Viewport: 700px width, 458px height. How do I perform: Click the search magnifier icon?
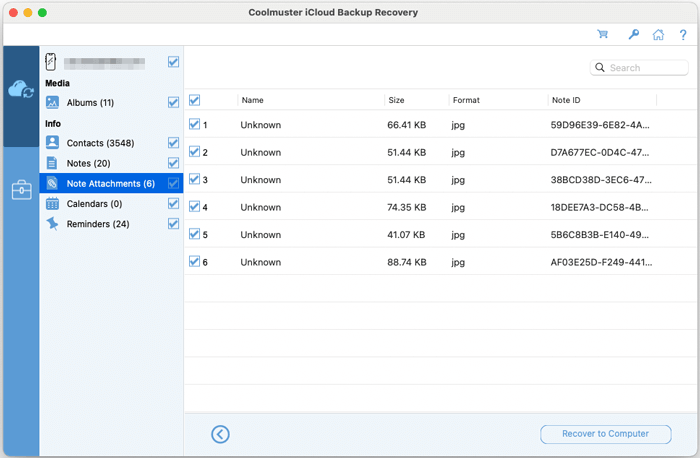(600, 68)
